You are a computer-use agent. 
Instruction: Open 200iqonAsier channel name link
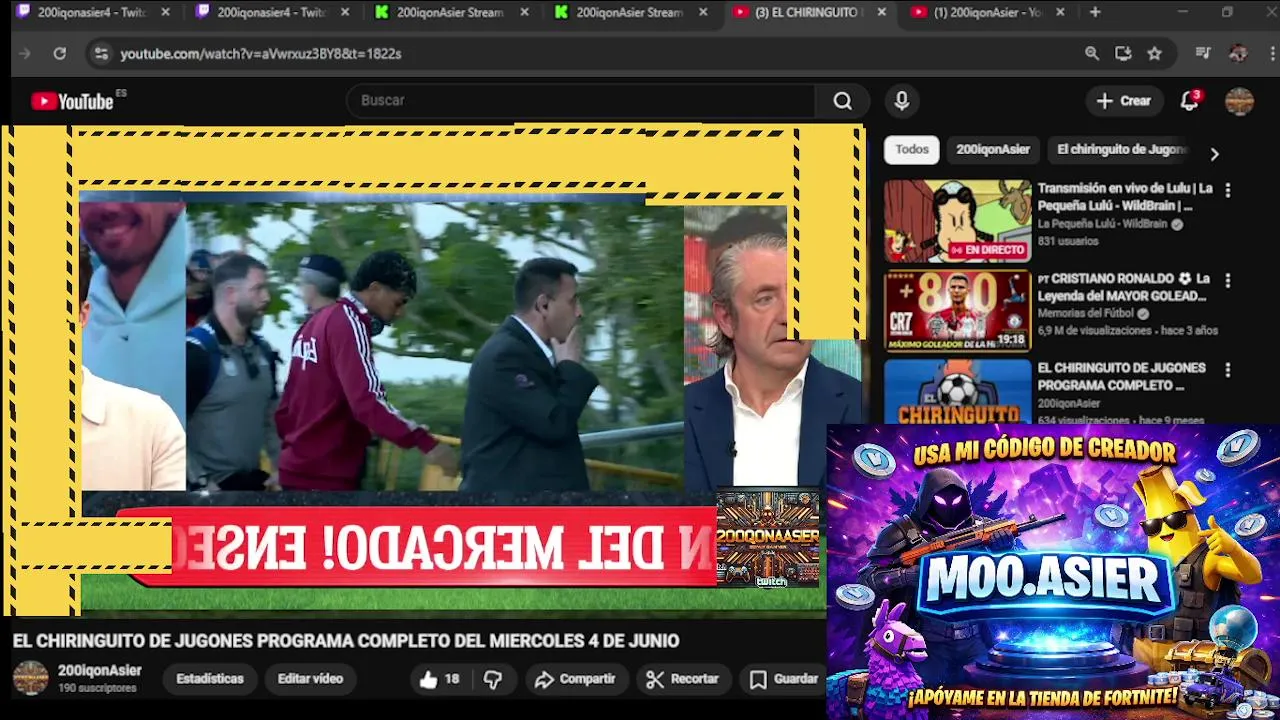(x=99, y=671)
